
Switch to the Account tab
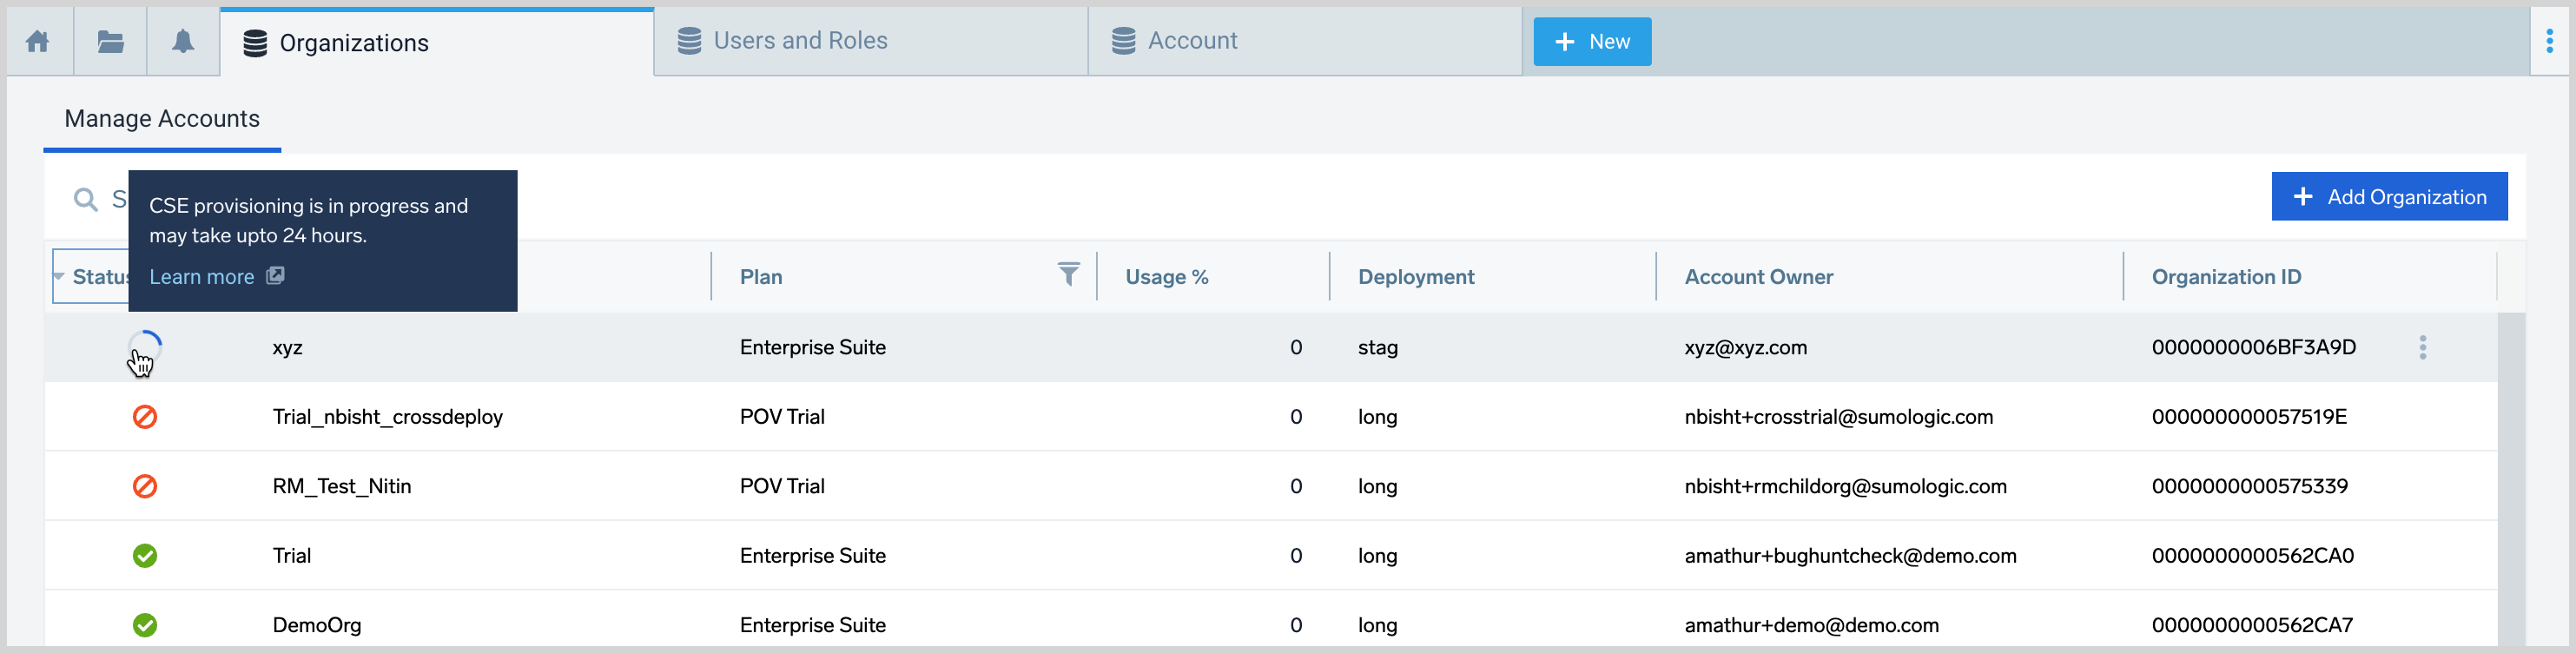[1192, 41]
